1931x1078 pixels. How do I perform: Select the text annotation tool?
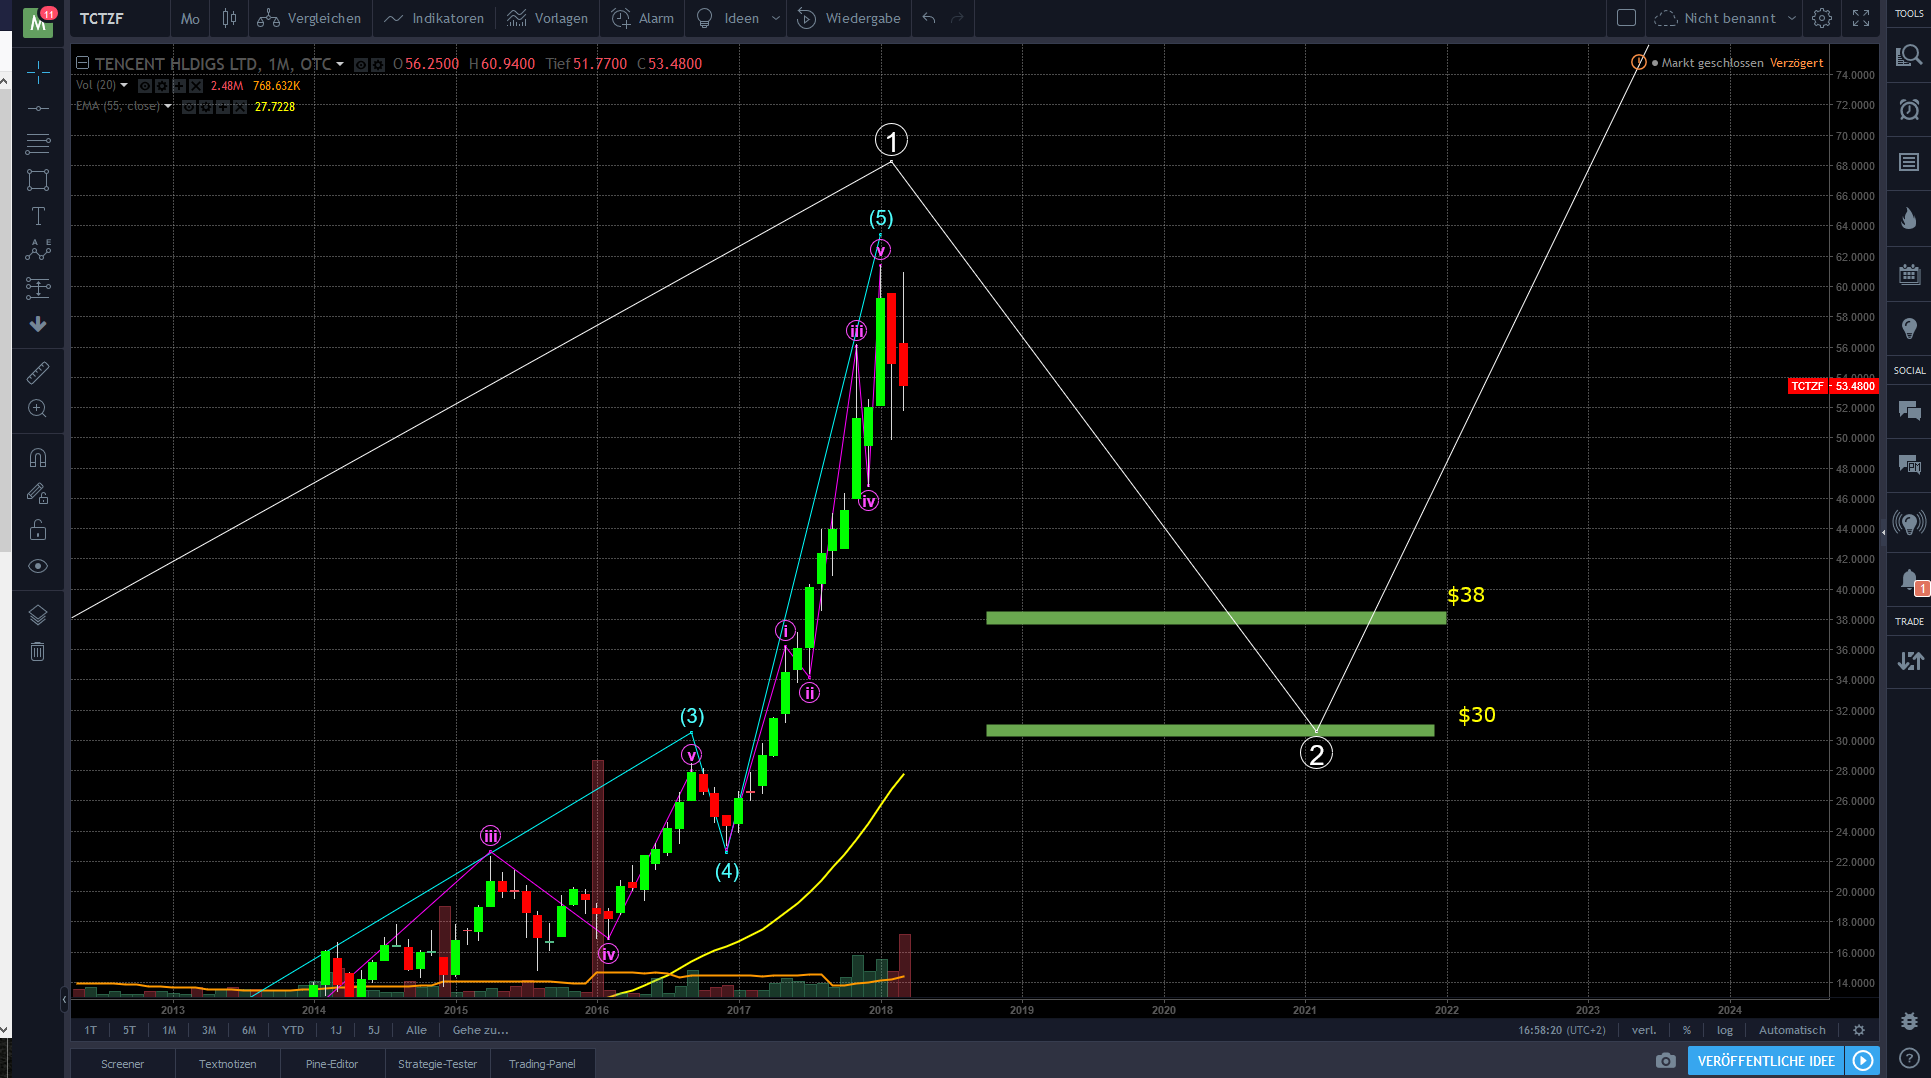(38, 216)
